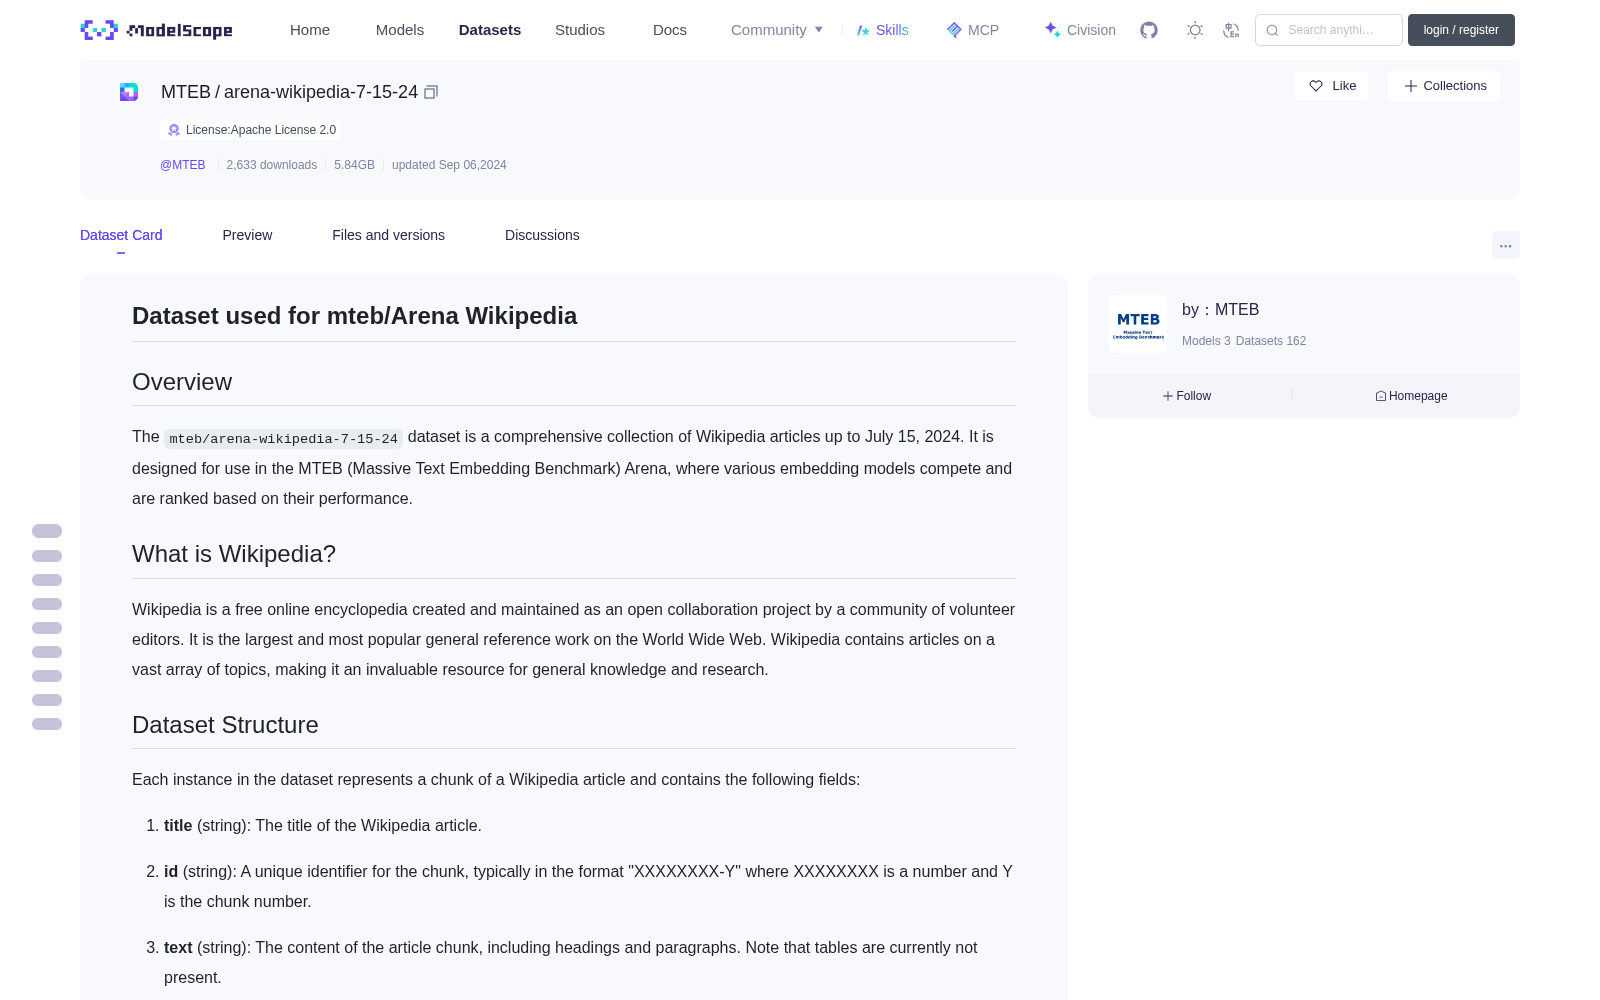Click the Apache License 2.0 tag

coord(251,130)
